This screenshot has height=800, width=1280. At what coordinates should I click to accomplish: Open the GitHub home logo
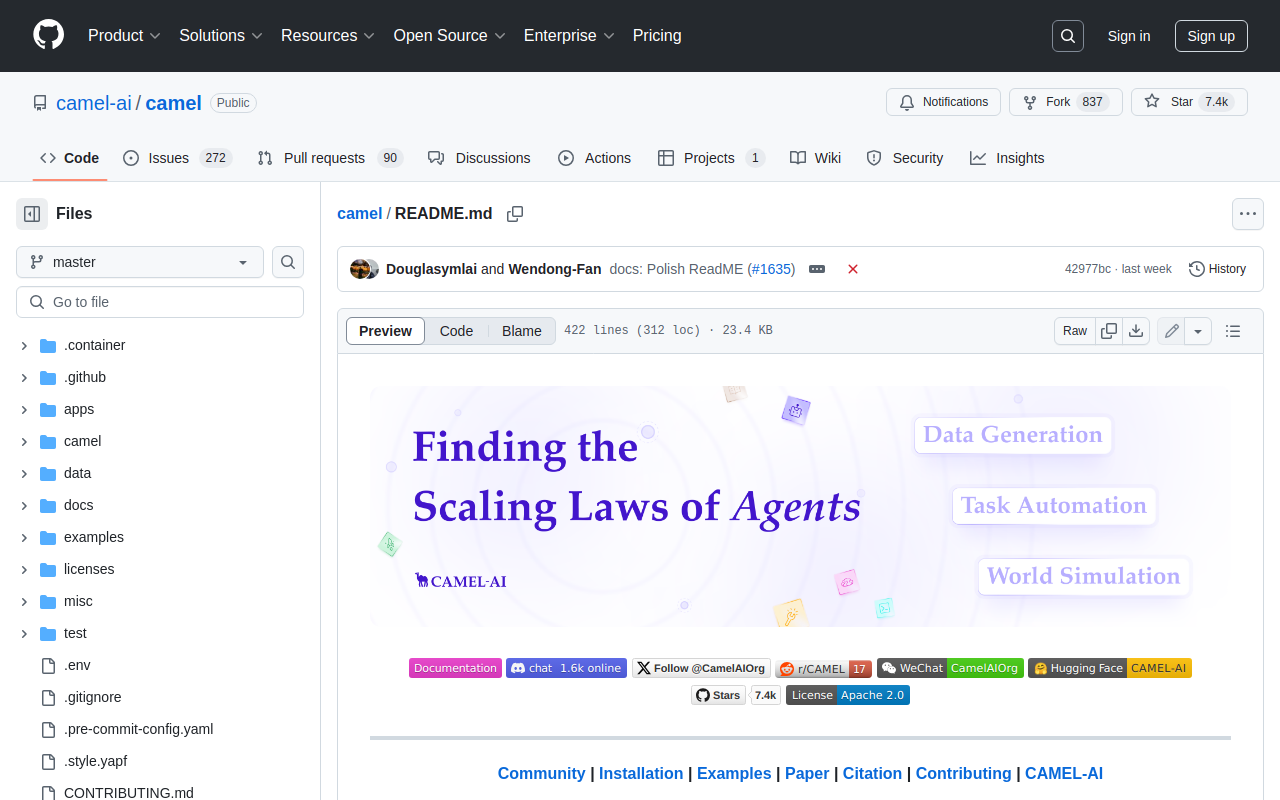coord(48,35)
